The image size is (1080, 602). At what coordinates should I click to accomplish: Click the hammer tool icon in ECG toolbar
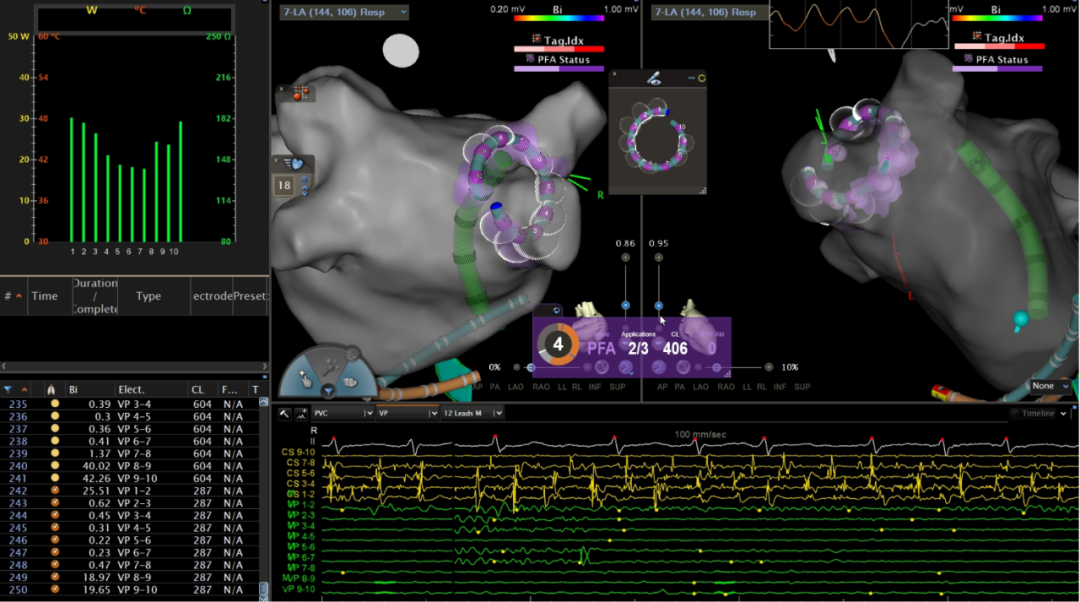[x=284, y=413]
